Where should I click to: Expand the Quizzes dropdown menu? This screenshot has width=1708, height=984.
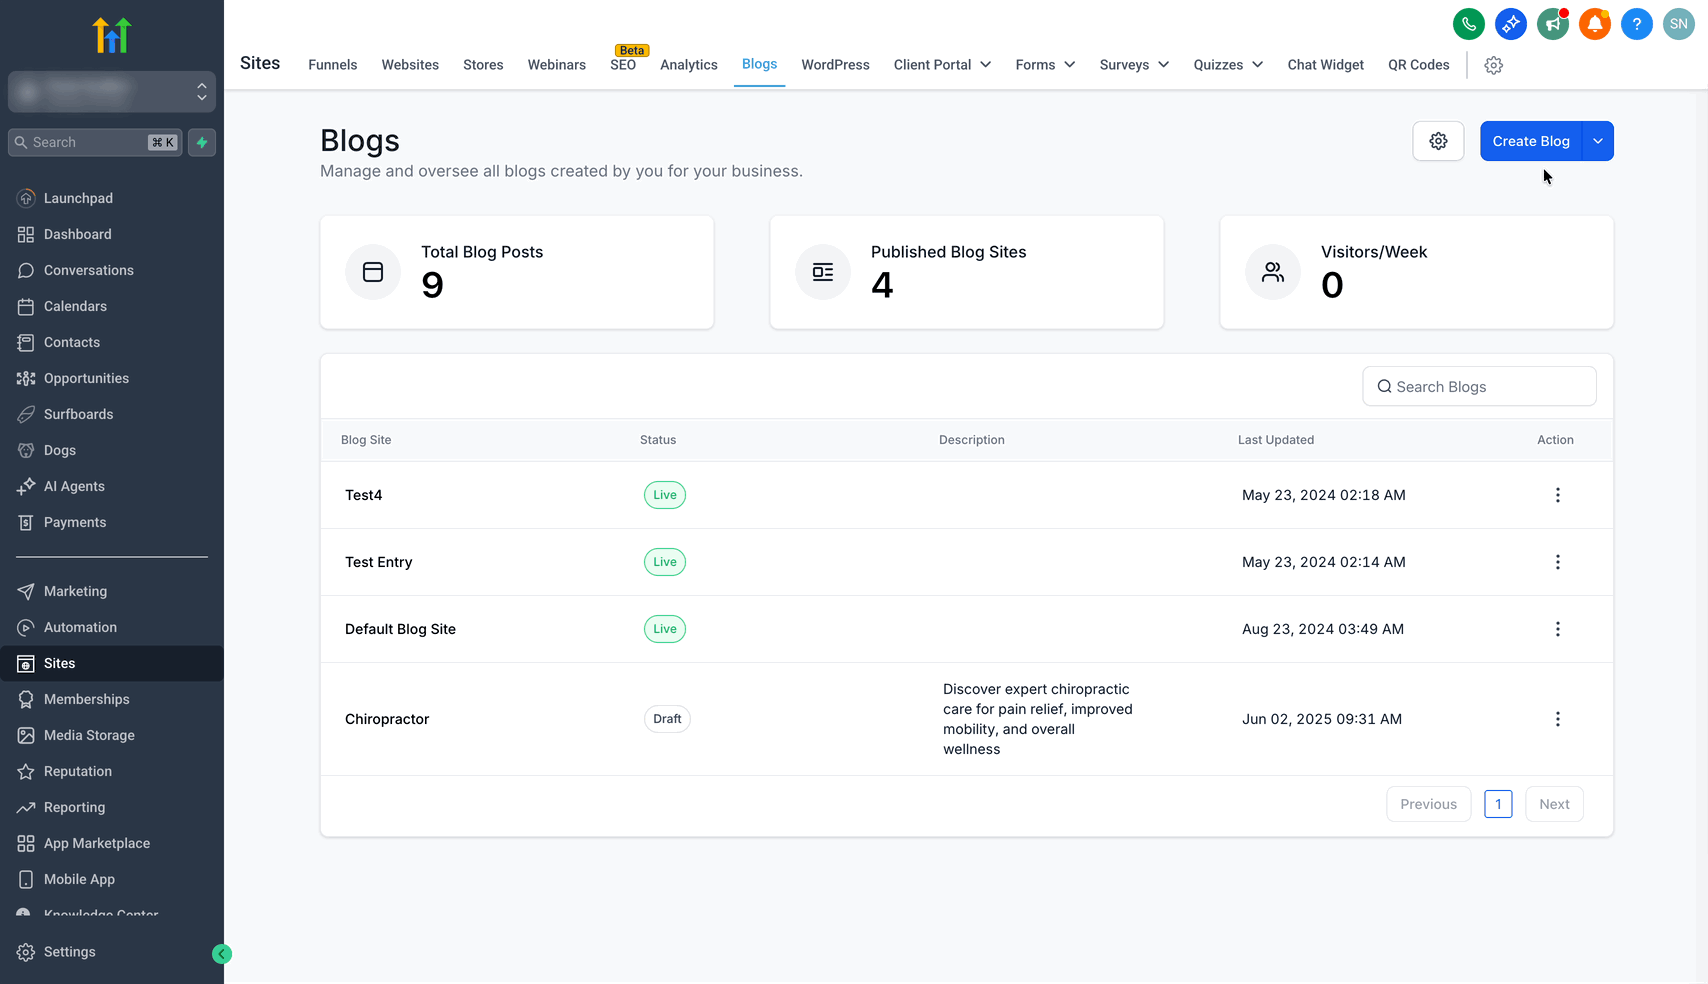pos(1228,65)
